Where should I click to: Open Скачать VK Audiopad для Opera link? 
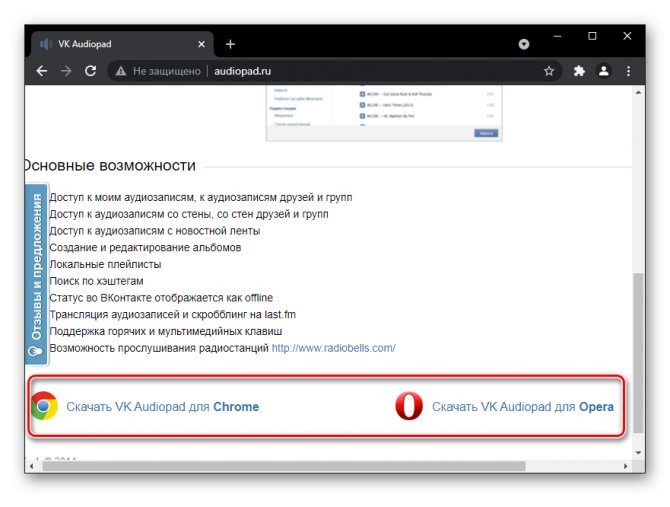tap(523, 407)
